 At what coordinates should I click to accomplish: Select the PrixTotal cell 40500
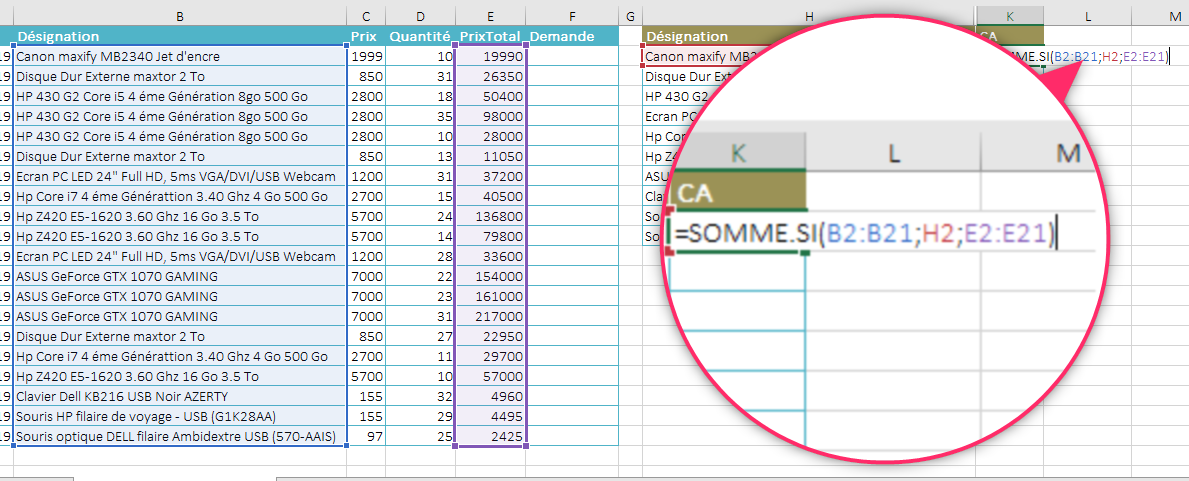tap(491, 196)
